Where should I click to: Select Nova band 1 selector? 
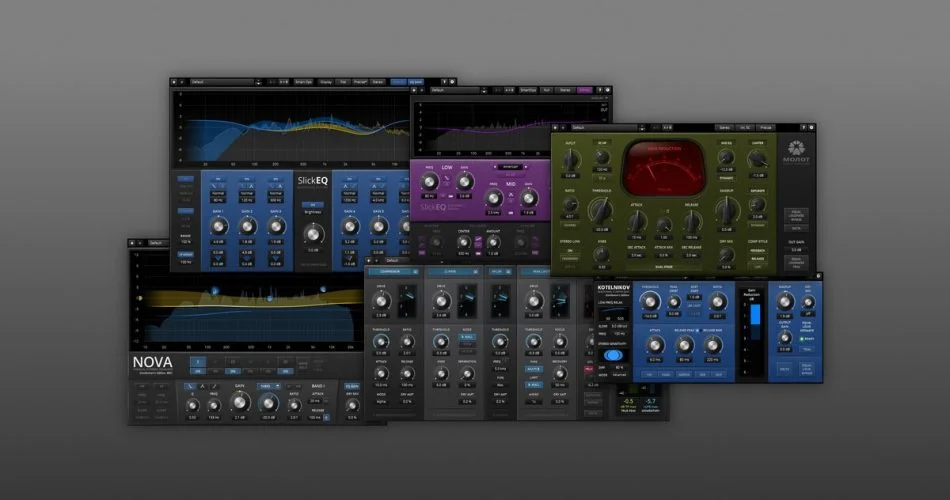[x=198, y=362]
